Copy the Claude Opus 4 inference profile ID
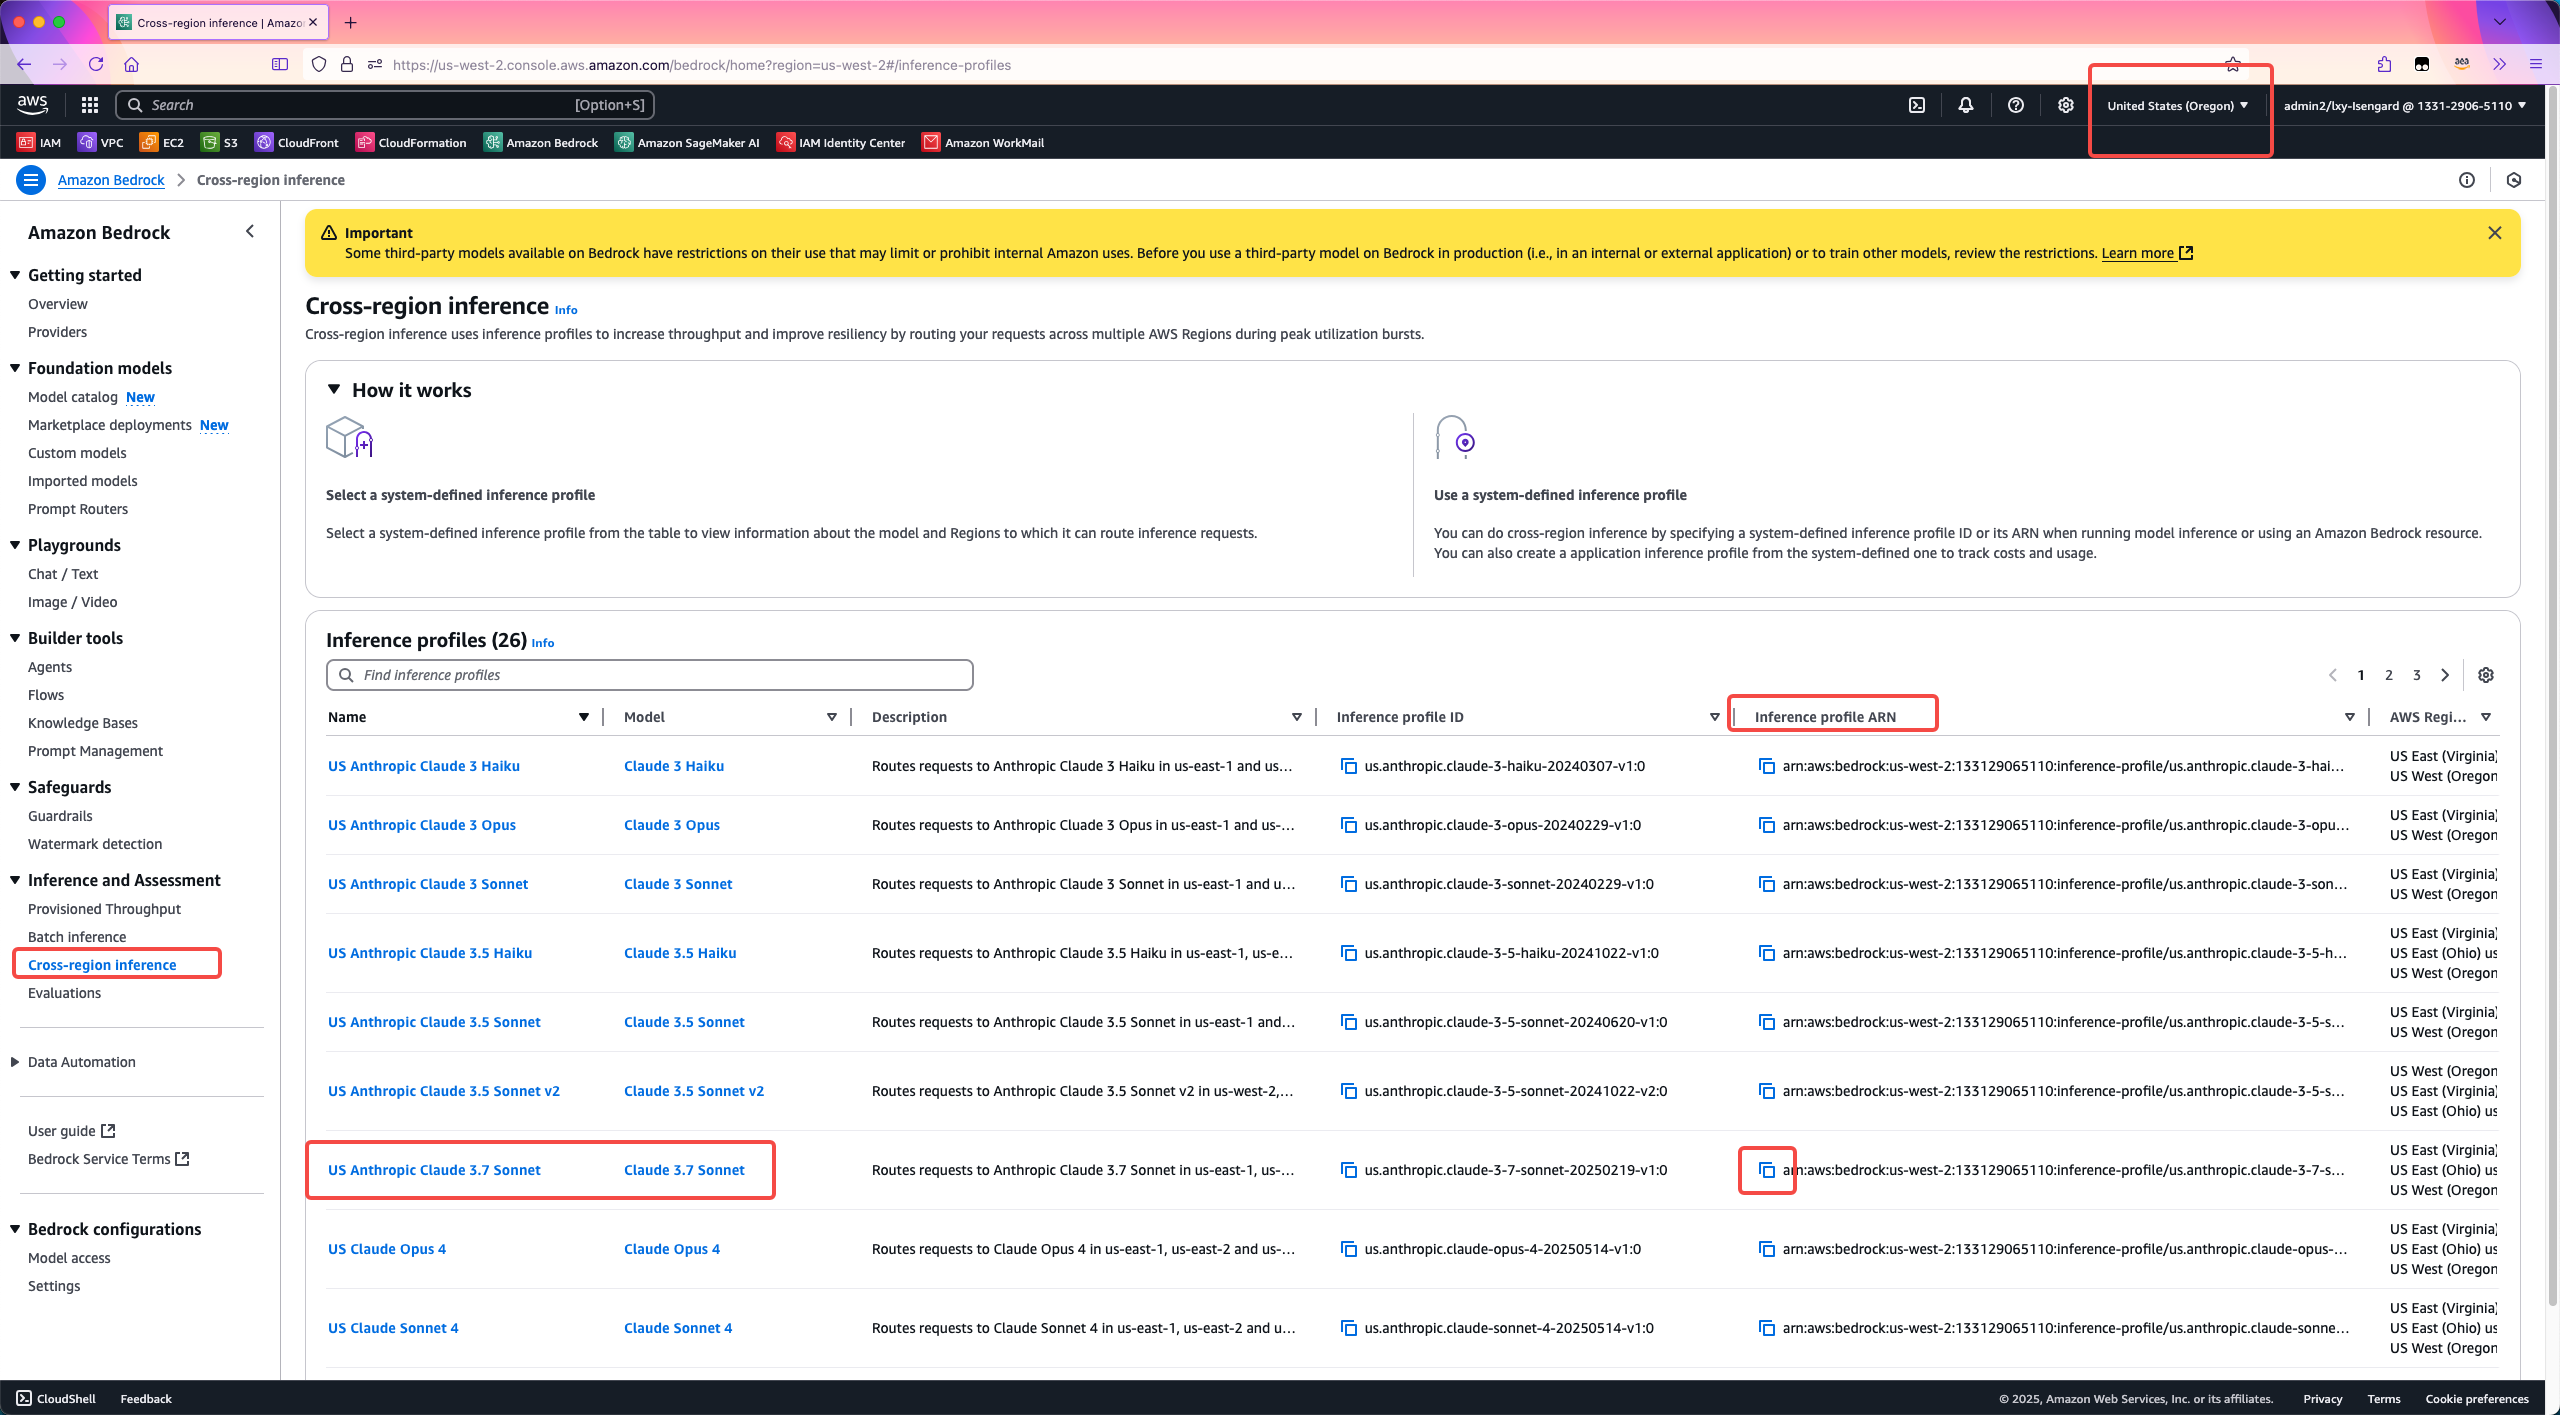The width and height of the screenshot is (2560, 1415). click(x=1349, y=1249)
